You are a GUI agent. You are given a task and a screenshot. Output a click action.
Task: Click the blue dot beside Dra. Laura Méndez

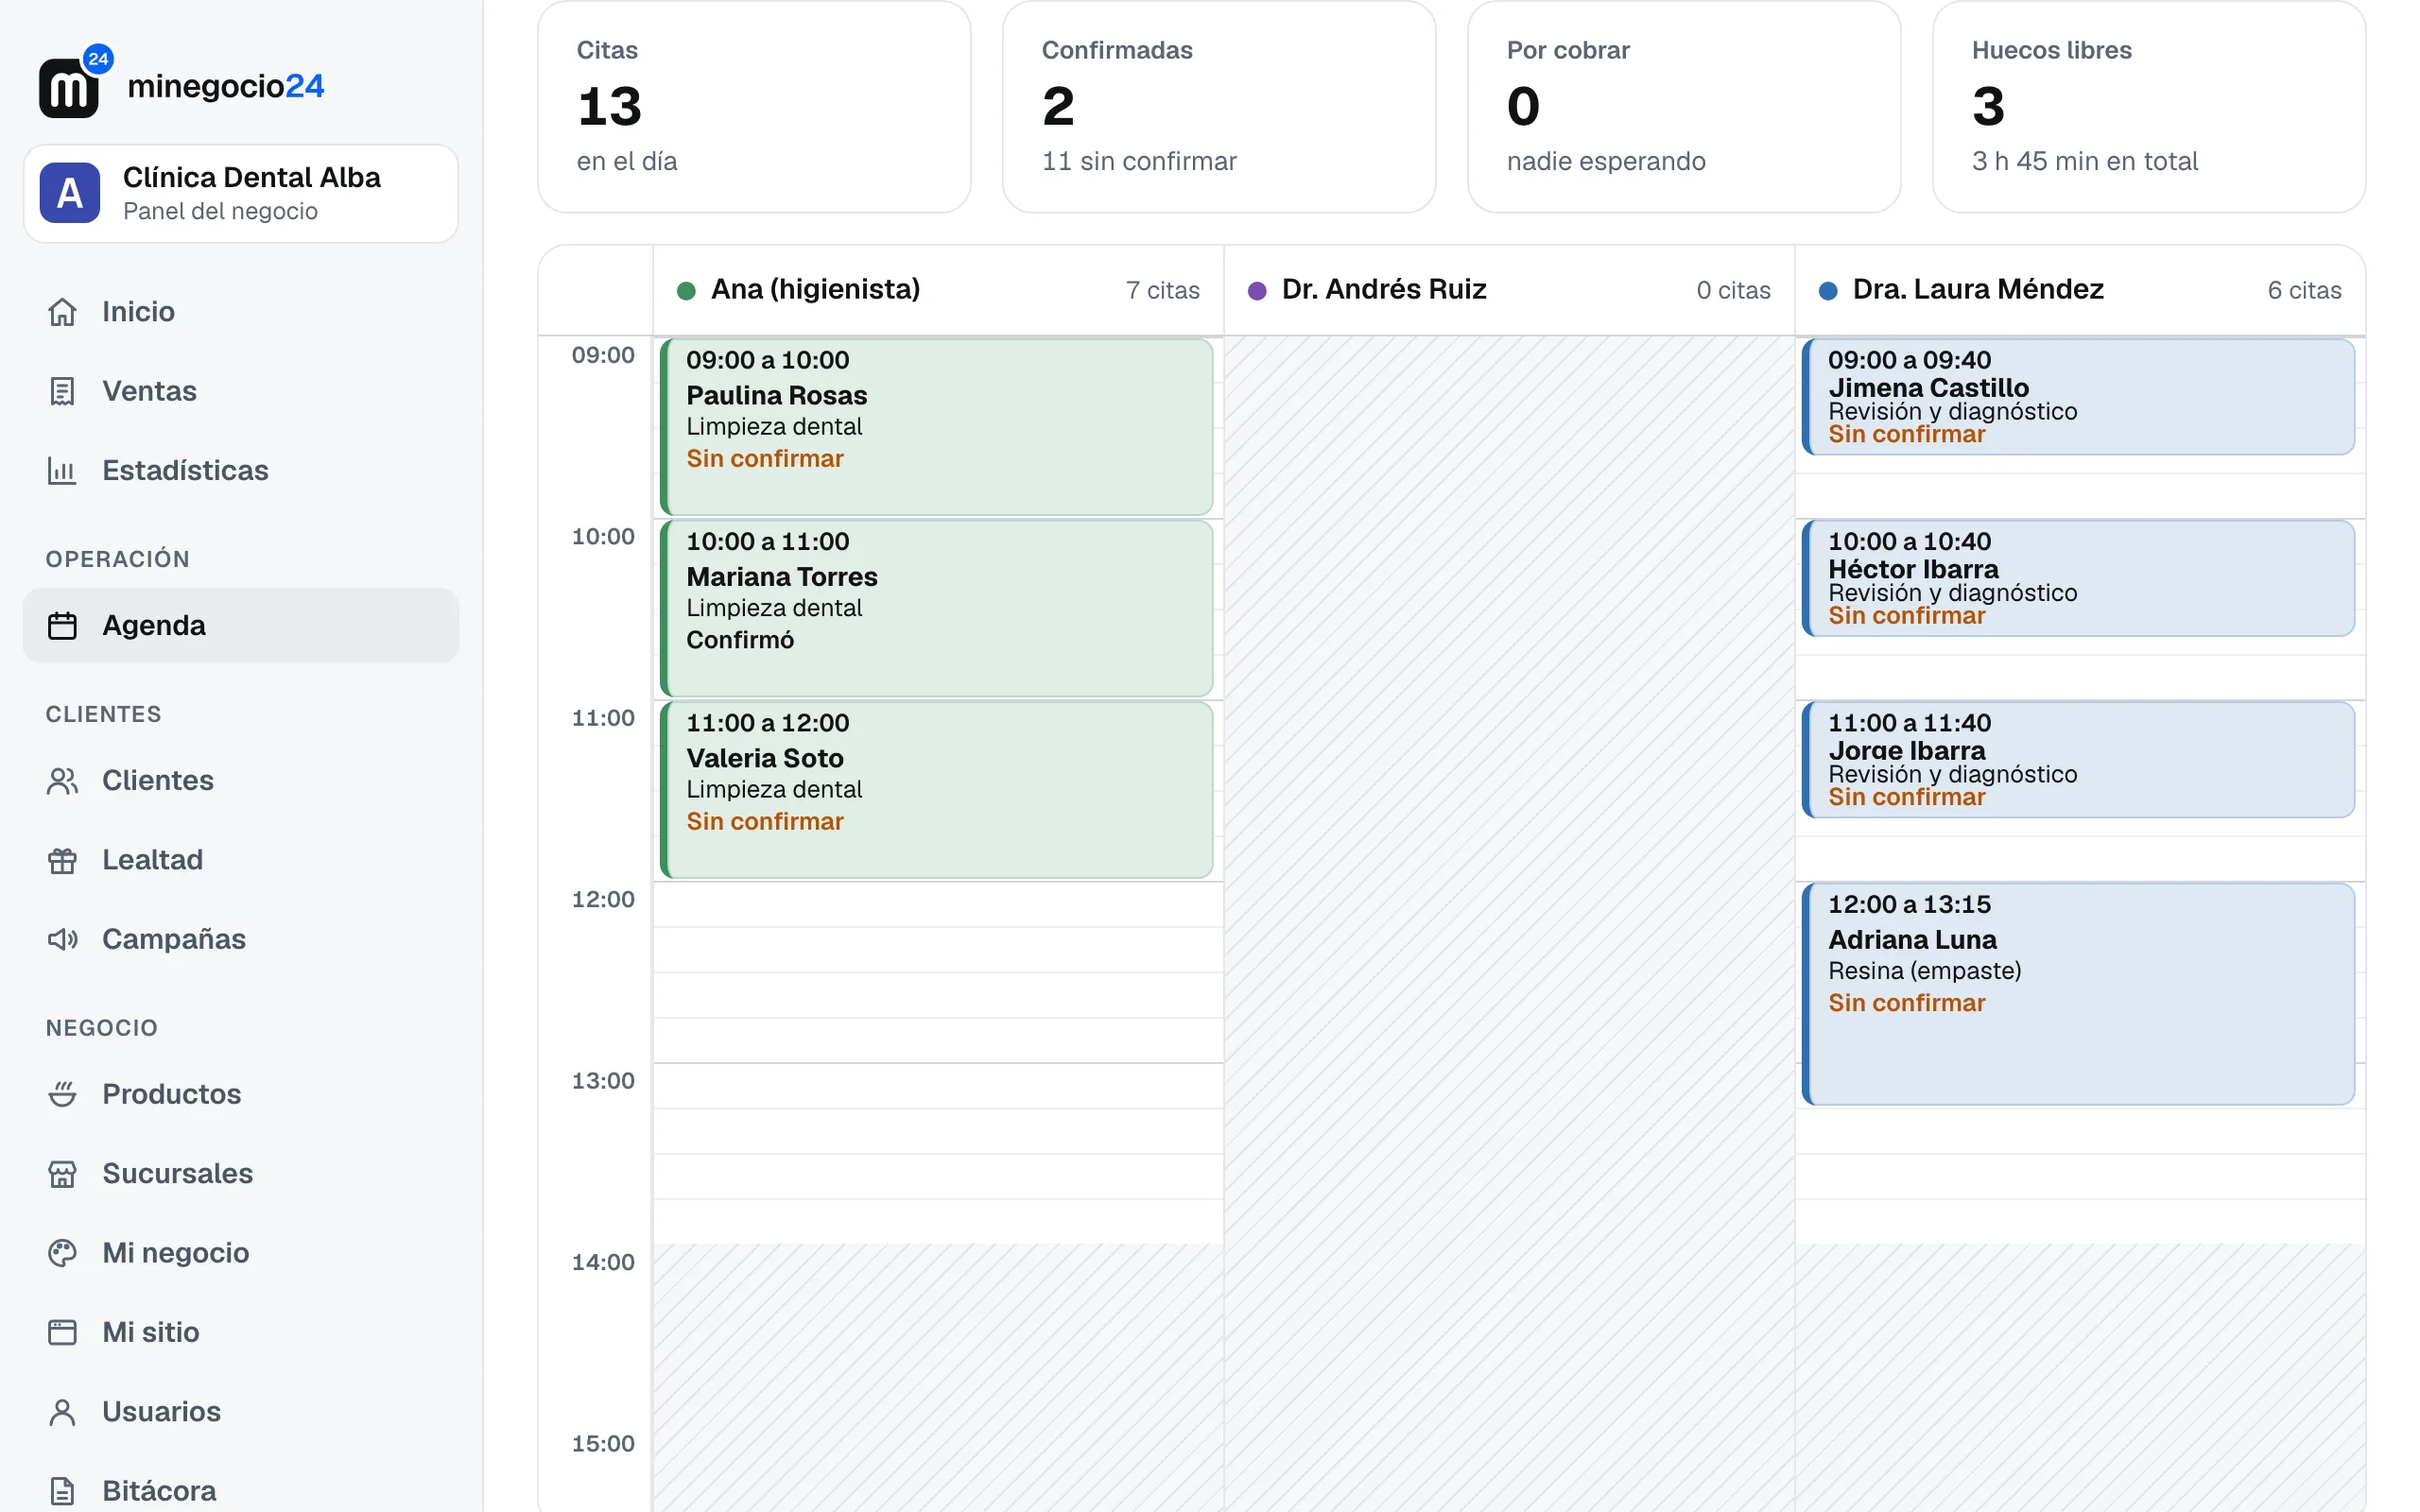click(1828, 291)
